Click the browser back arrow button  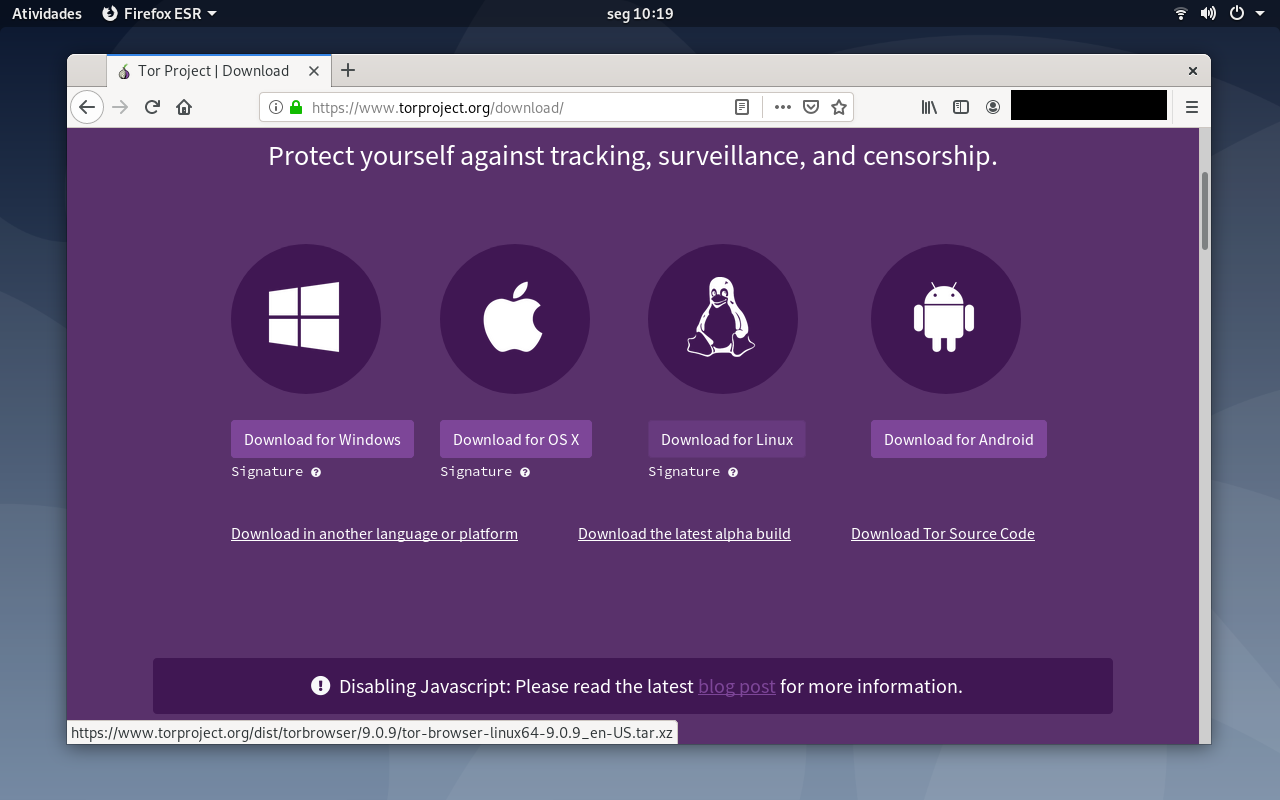tap(87, 107)
